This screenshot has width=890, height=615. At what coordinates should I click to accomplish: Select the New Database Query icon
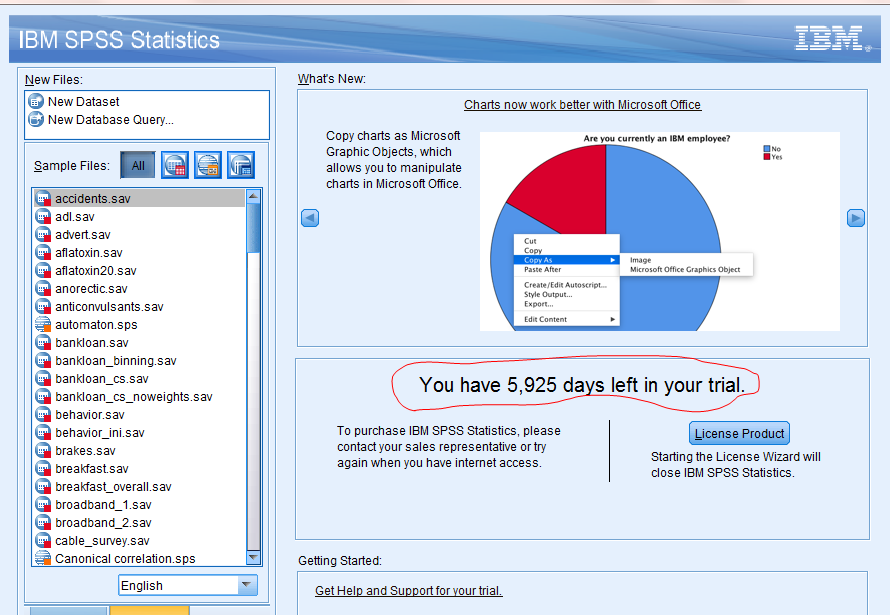click(x=36, y=120)
